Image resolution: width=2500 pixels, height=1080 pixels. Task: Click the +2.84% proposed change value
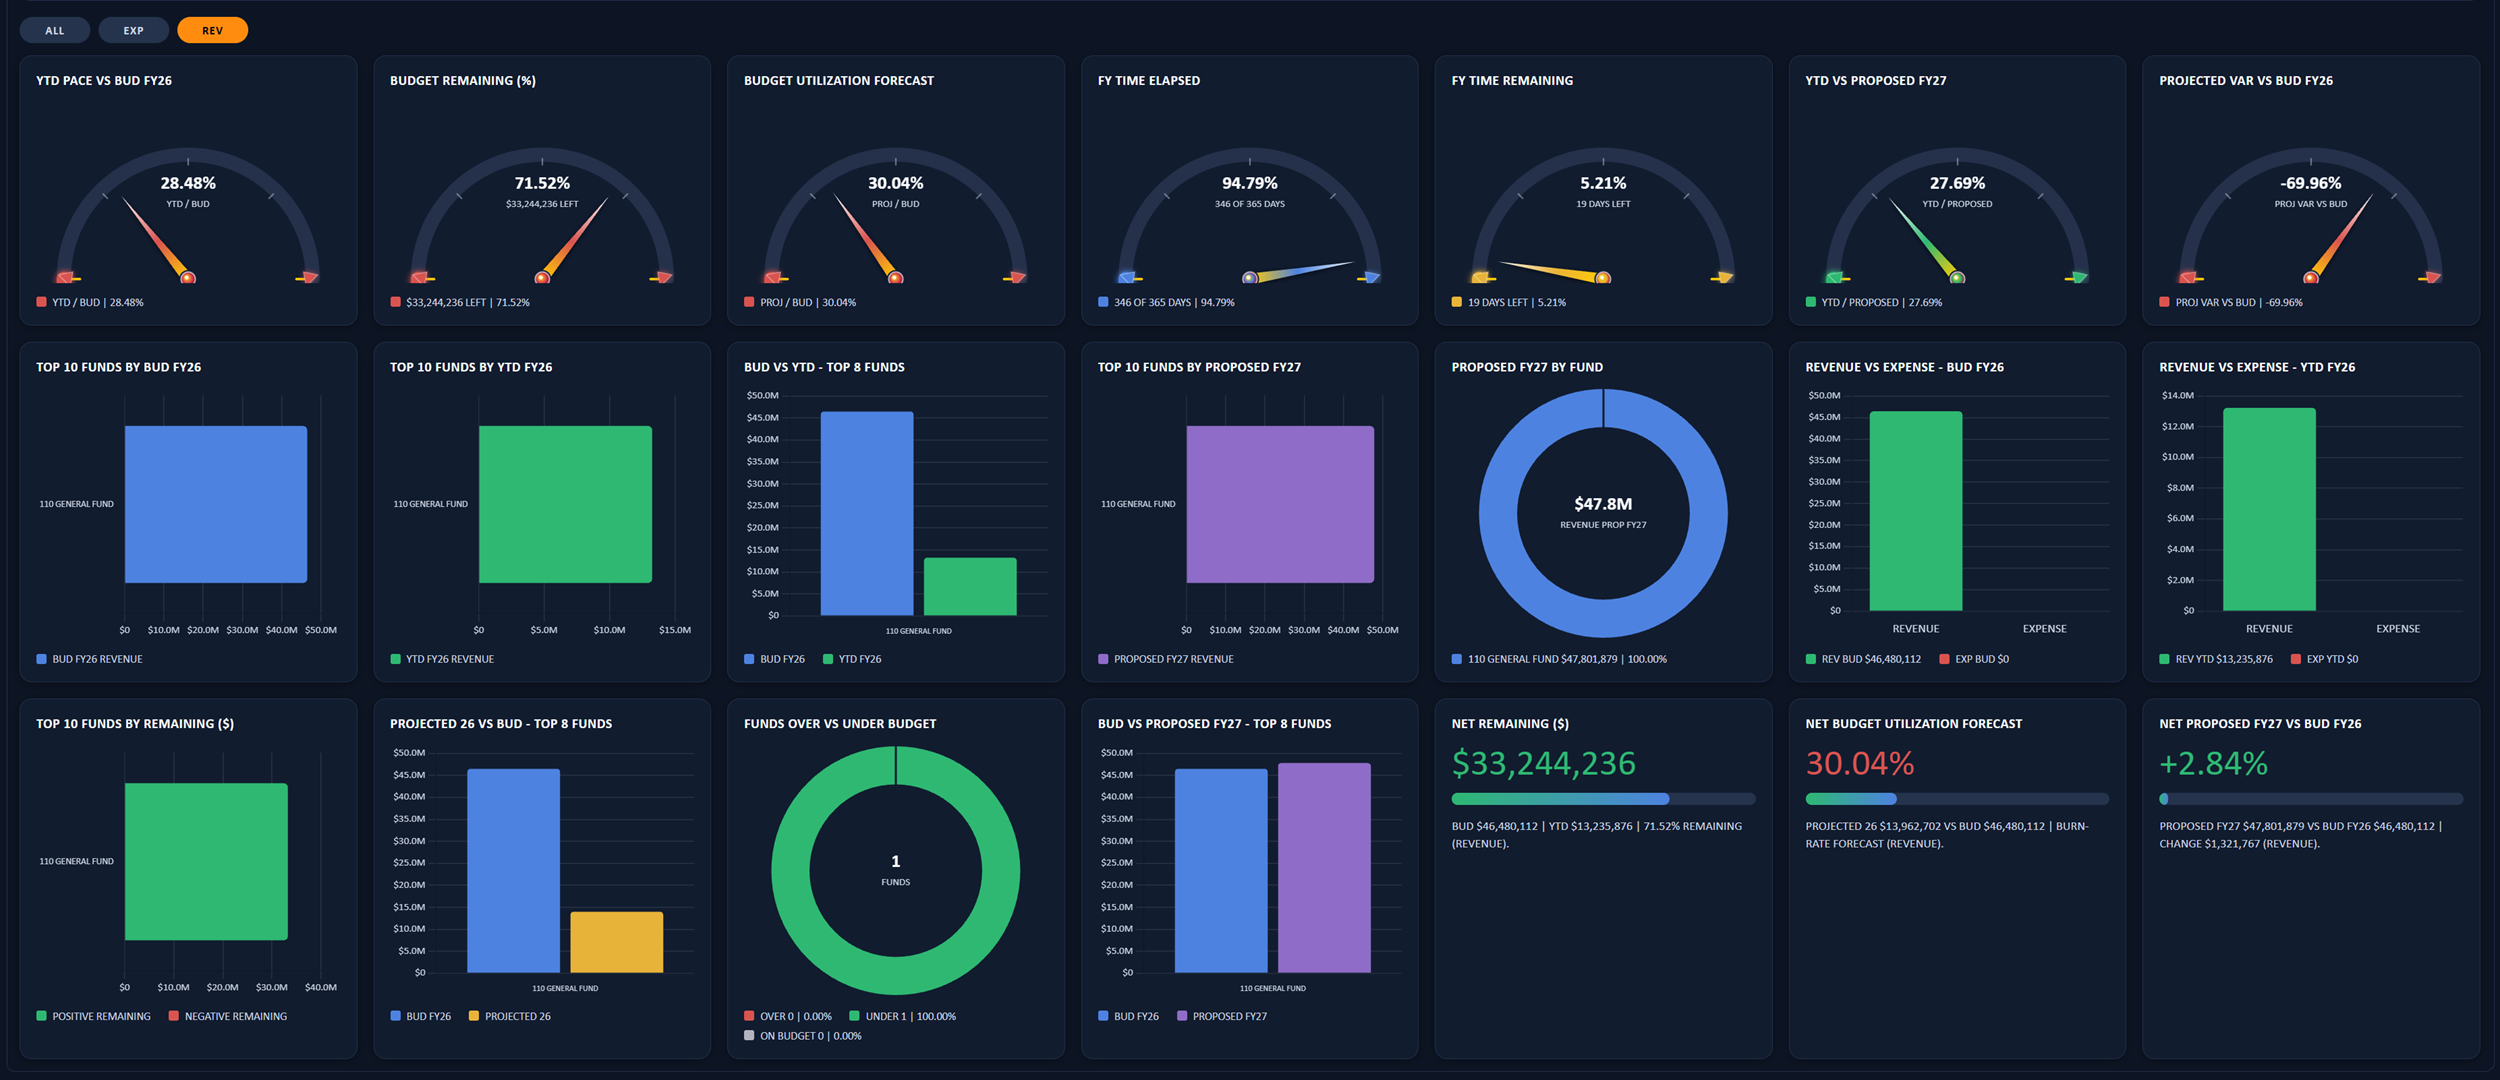point(2213,764)
